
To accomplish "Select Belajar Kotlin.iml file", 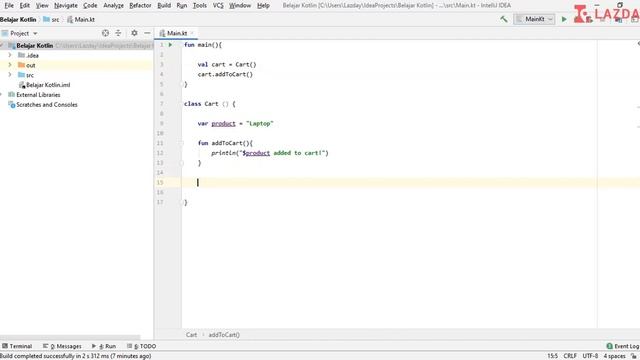I will click(44, 85).
